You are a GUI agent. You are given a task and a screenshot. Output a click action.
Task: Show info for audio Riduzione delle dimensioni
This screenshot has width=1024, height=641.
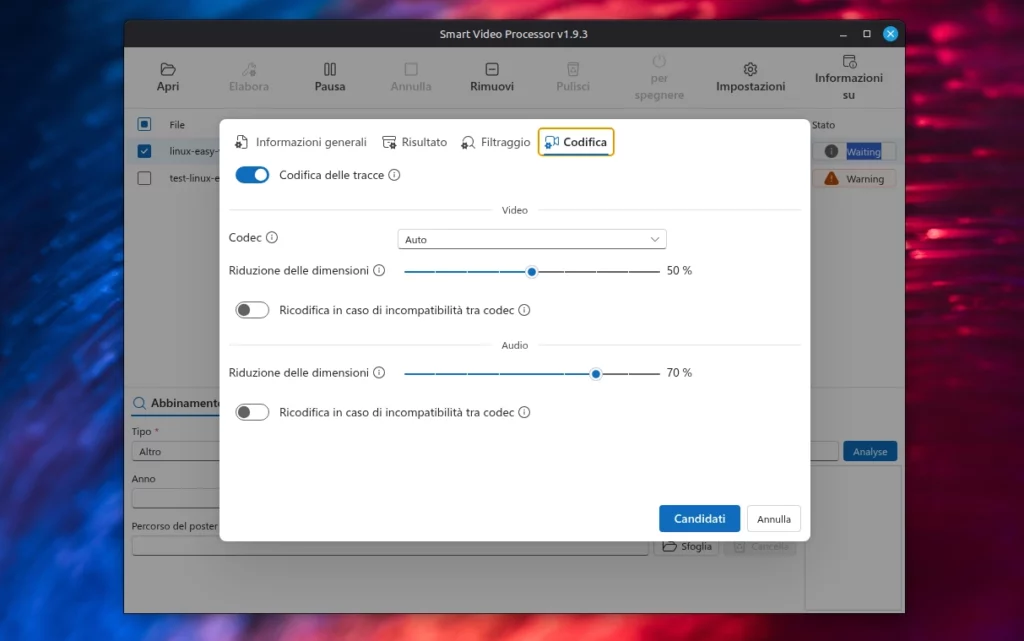tap(379, 373)
